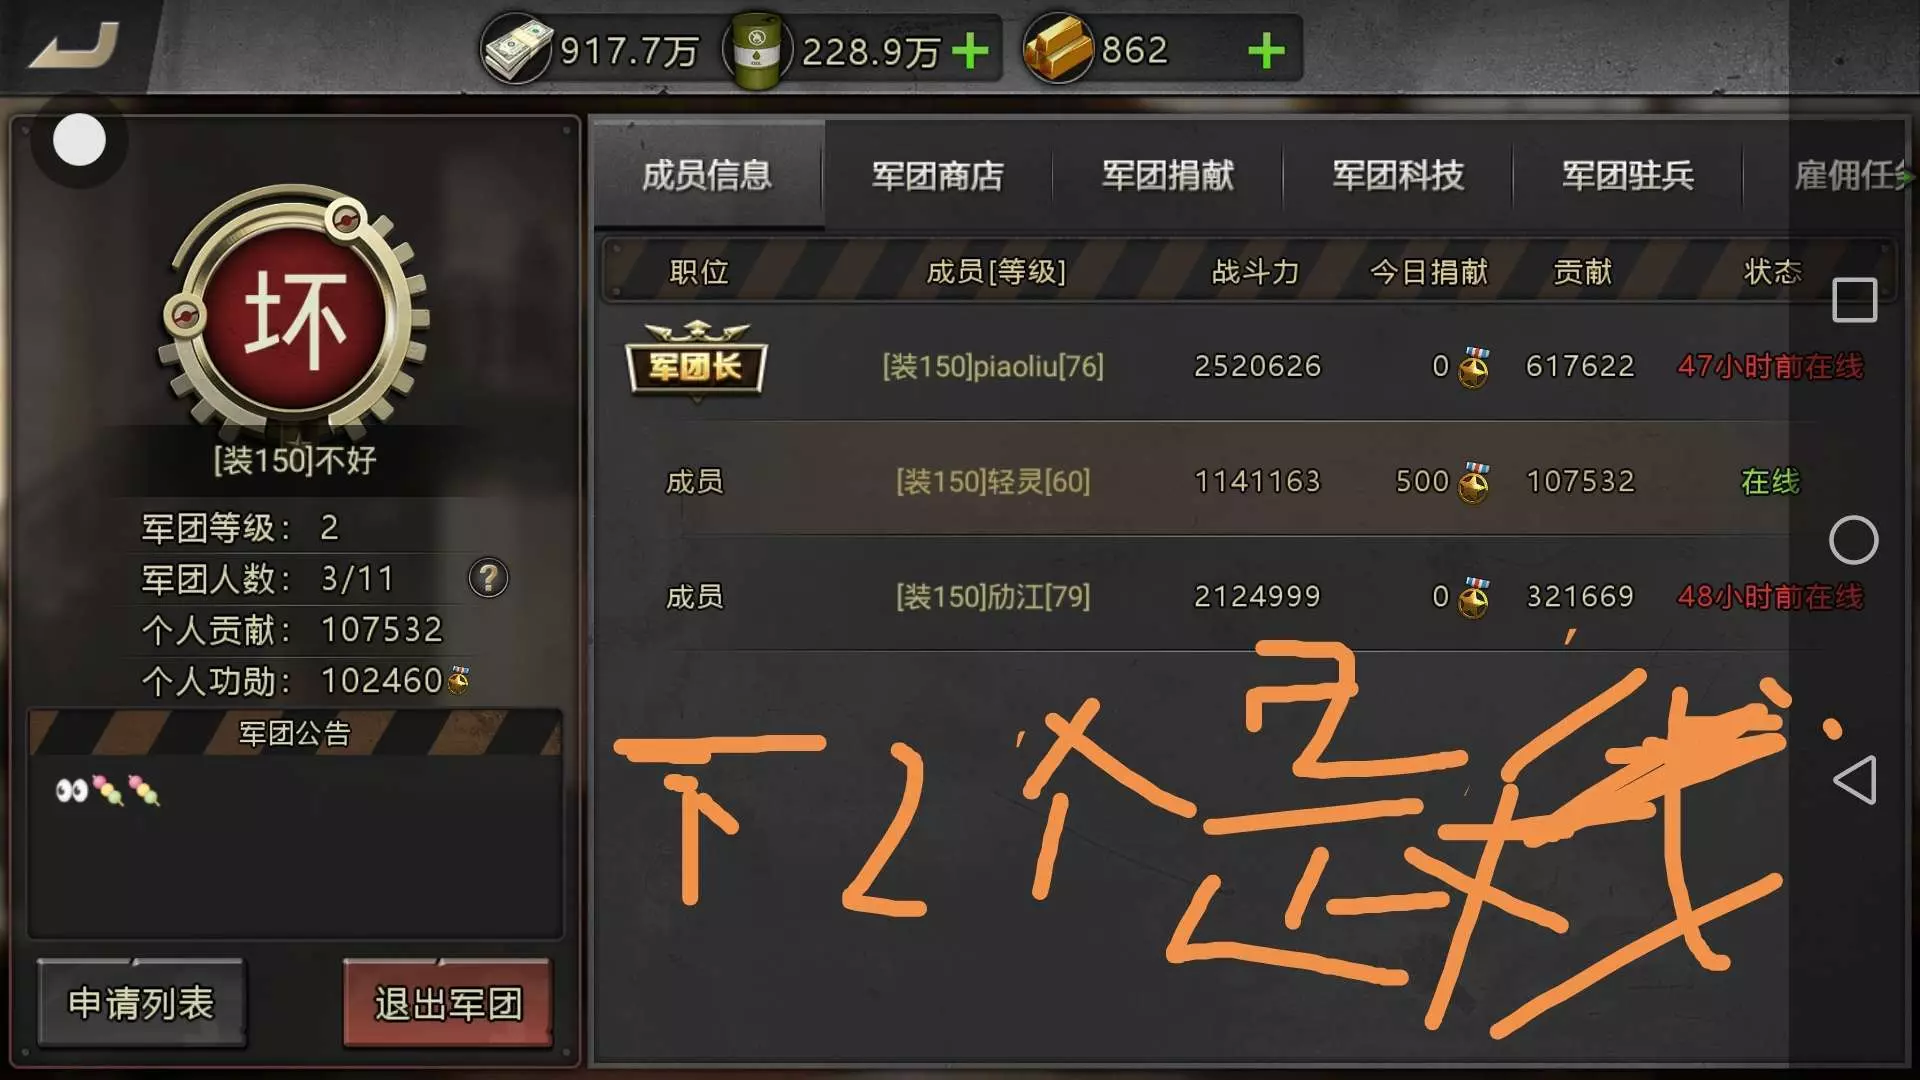Switch to 成员信息 tab
The image size is (1920, 1080).
point(707,175)
